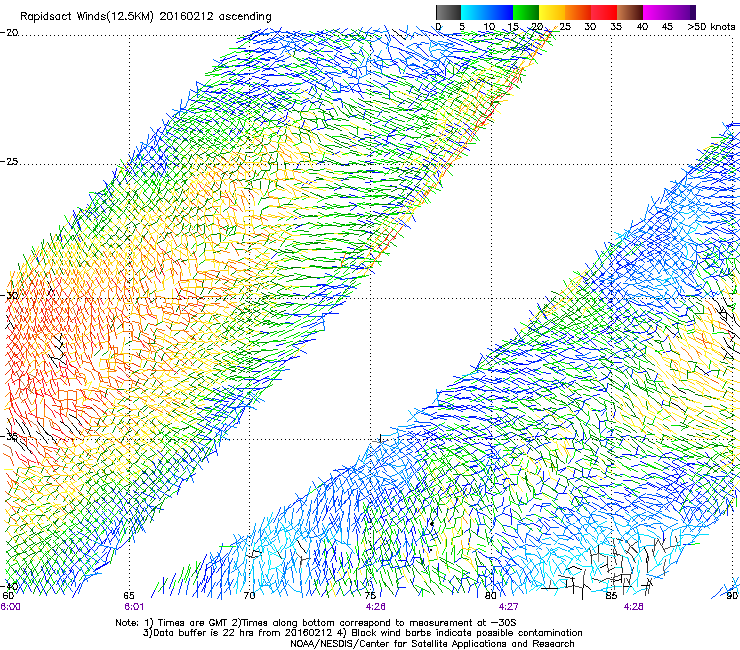Click the '10' label under the color legend

[x=489, y=26]
